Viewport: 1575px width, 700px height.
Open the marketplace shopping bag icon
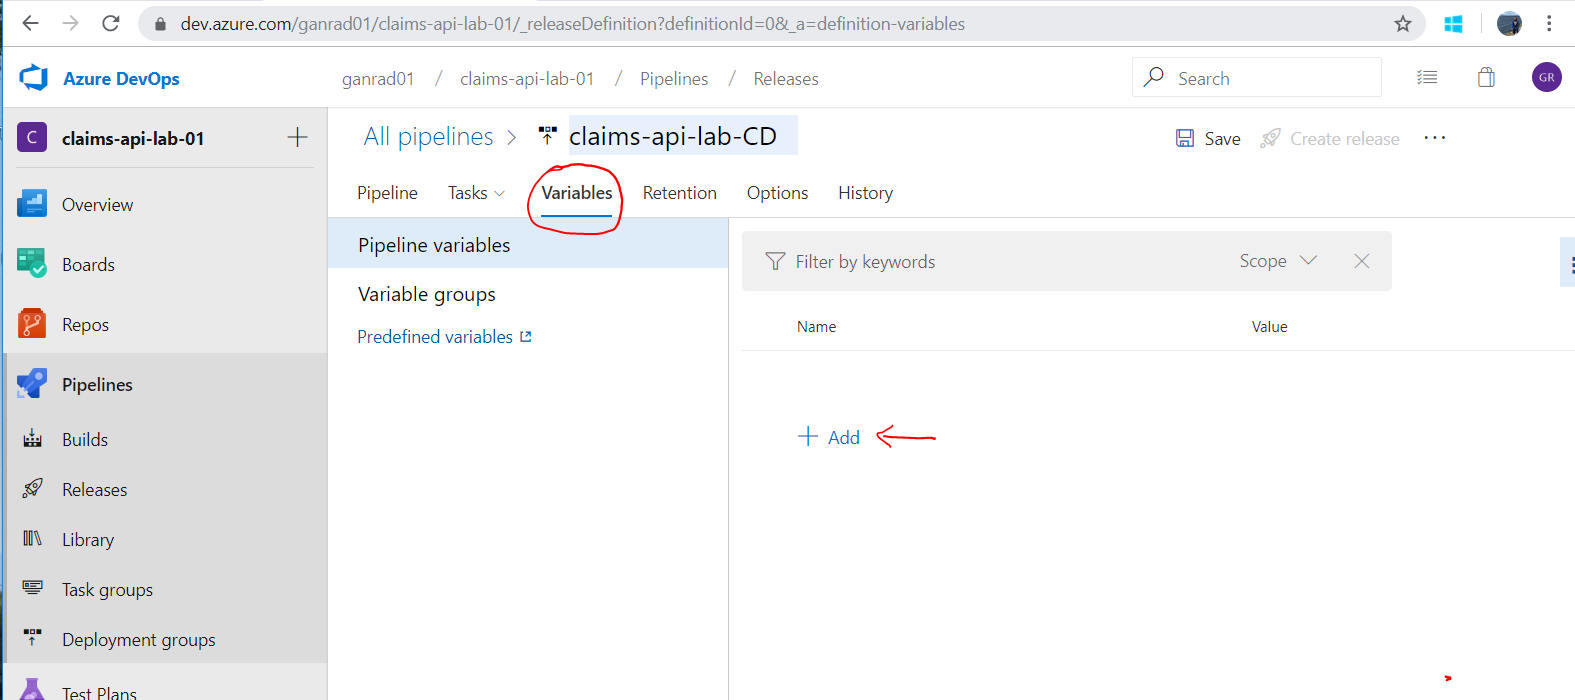pos(1487,77)
